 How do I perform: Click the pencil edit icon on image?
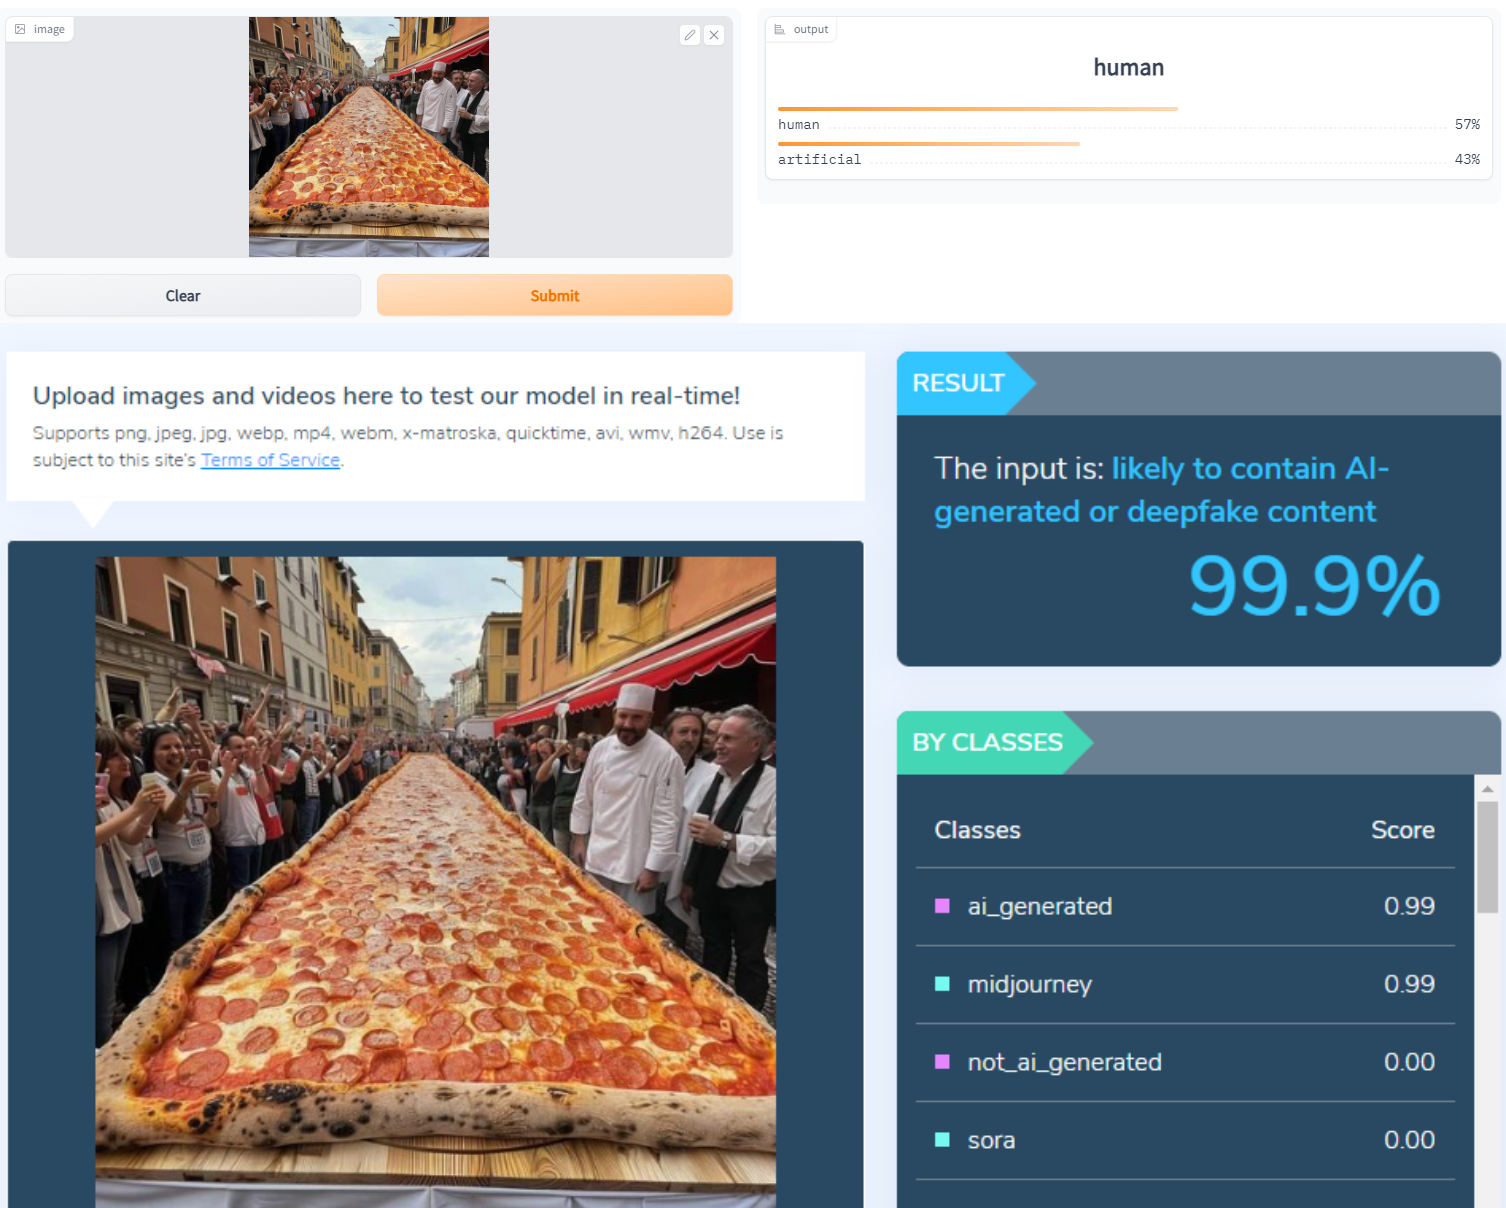690,35
